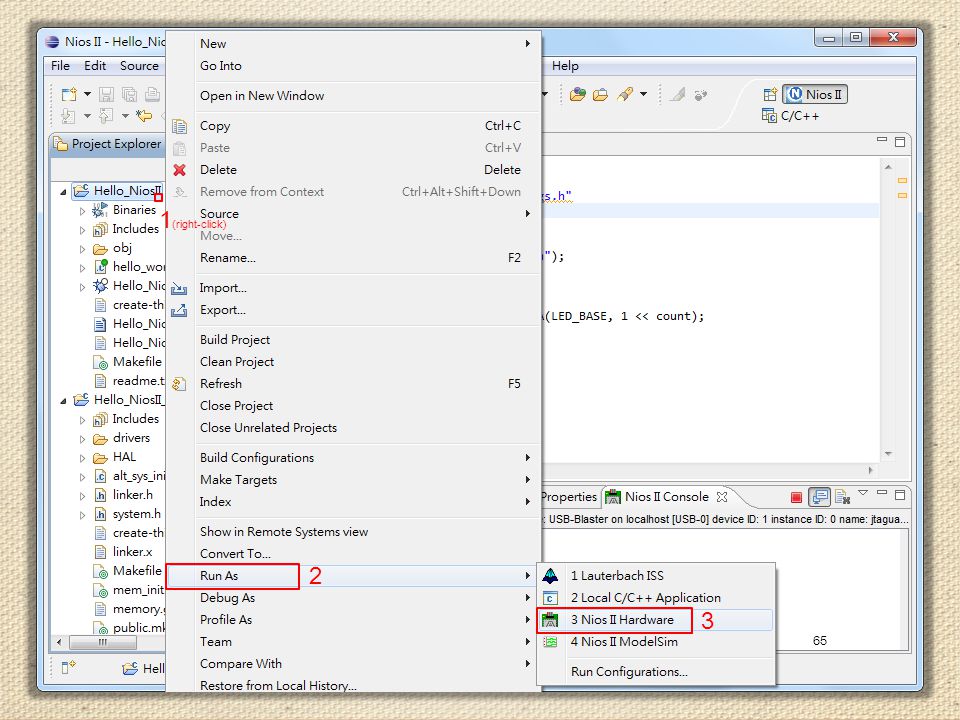Click the Save toolbar icon
Screen dimensions: 960x720
point(107,94)
